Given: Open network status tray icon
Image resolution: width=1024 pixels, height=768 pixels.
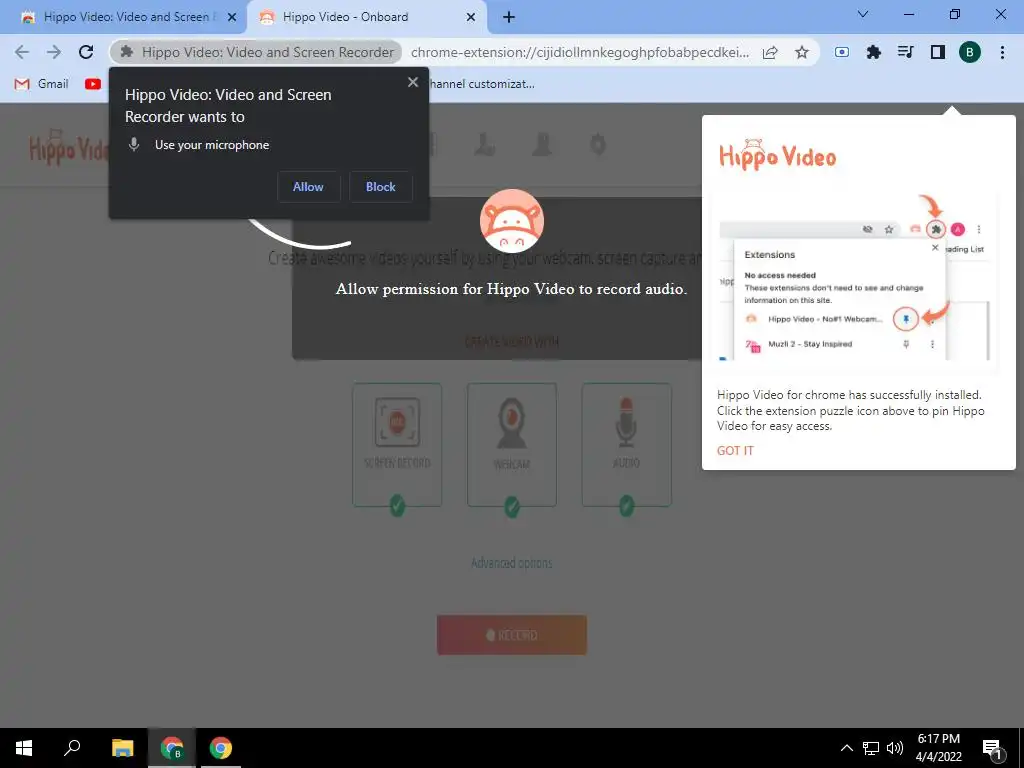Looking at the screenshot, I should (x=871, y=748).
